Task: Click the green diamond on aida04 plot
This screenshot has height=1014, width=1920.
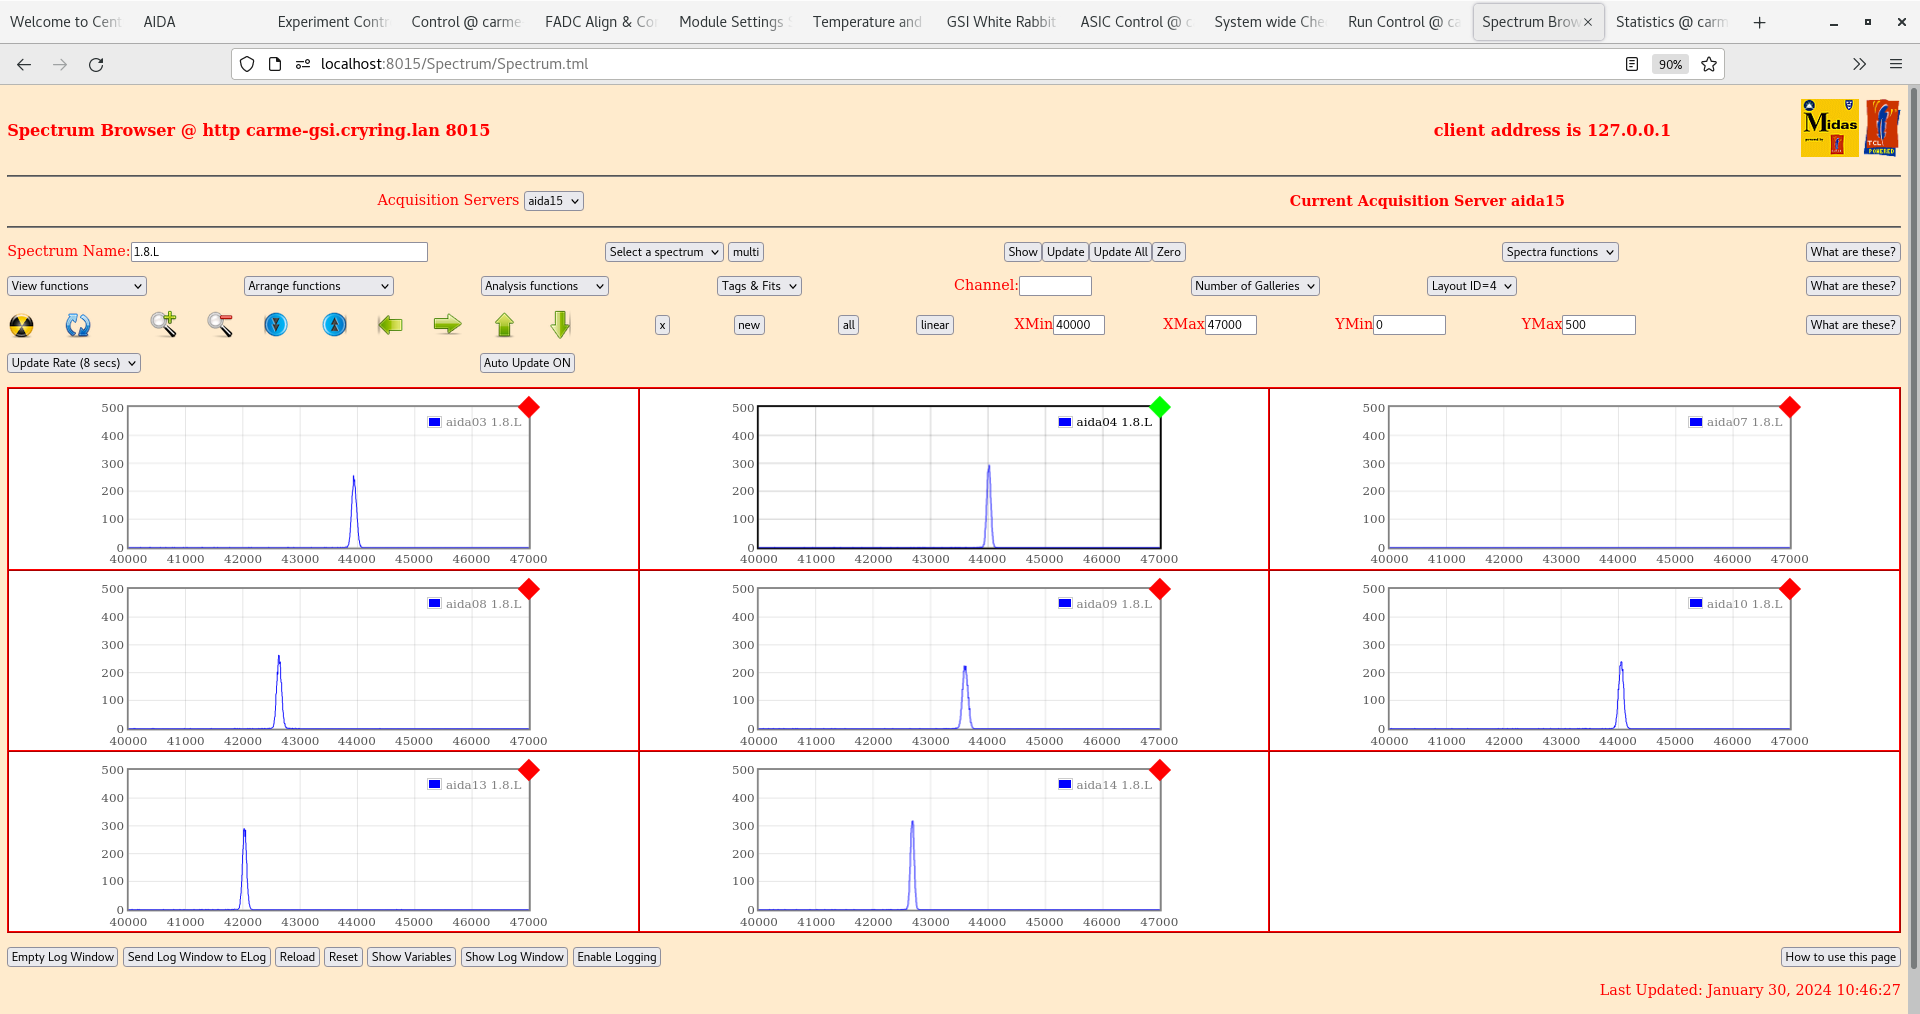Action: click(1160, 408)
